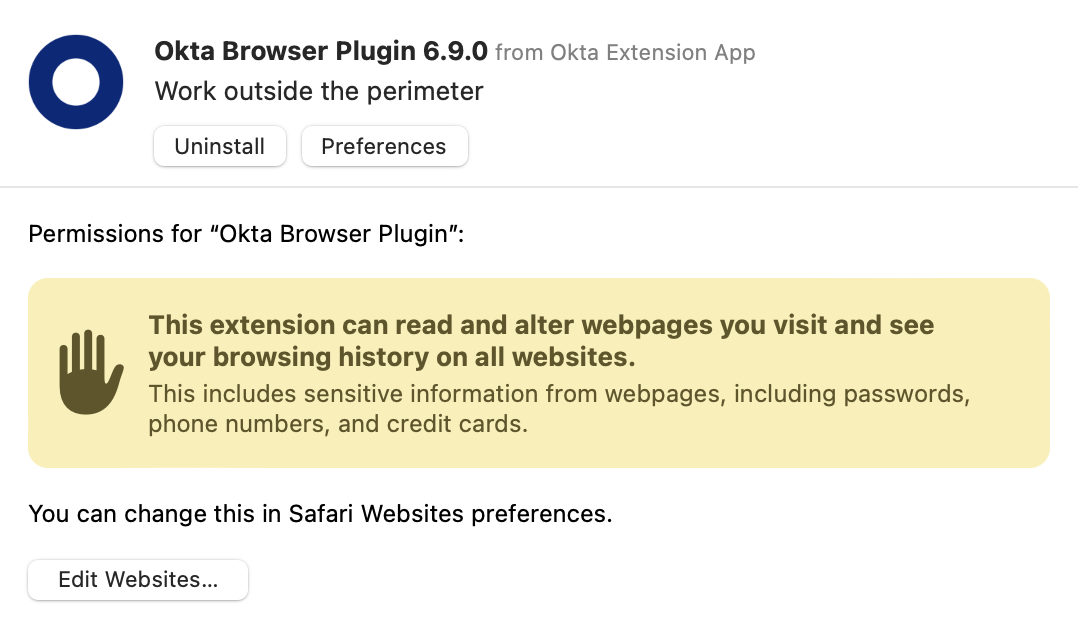The width and height of the screenshot is (1078, 628).
Task: Click the 'Work outside the perimeter' tagline
Action: (319, 91)
